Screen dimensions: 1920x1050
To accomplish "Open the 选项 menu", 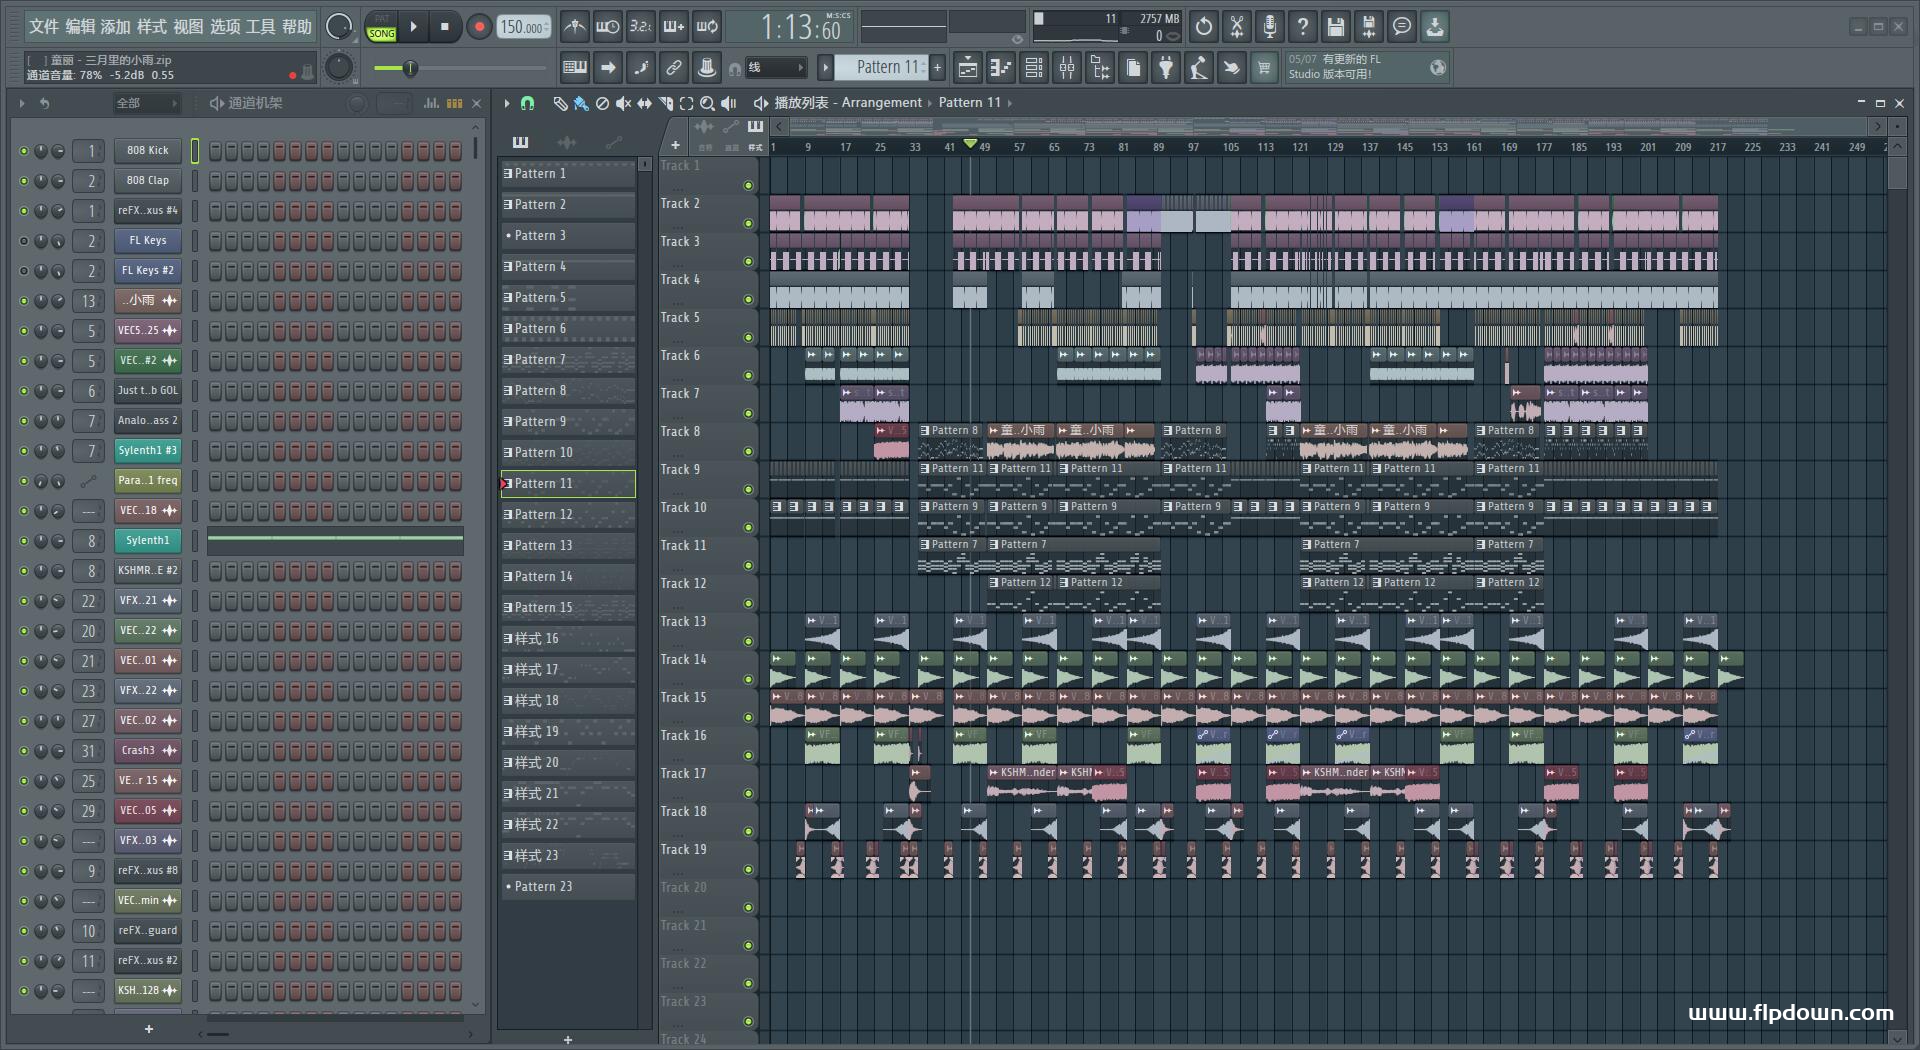I will [225, 27].
